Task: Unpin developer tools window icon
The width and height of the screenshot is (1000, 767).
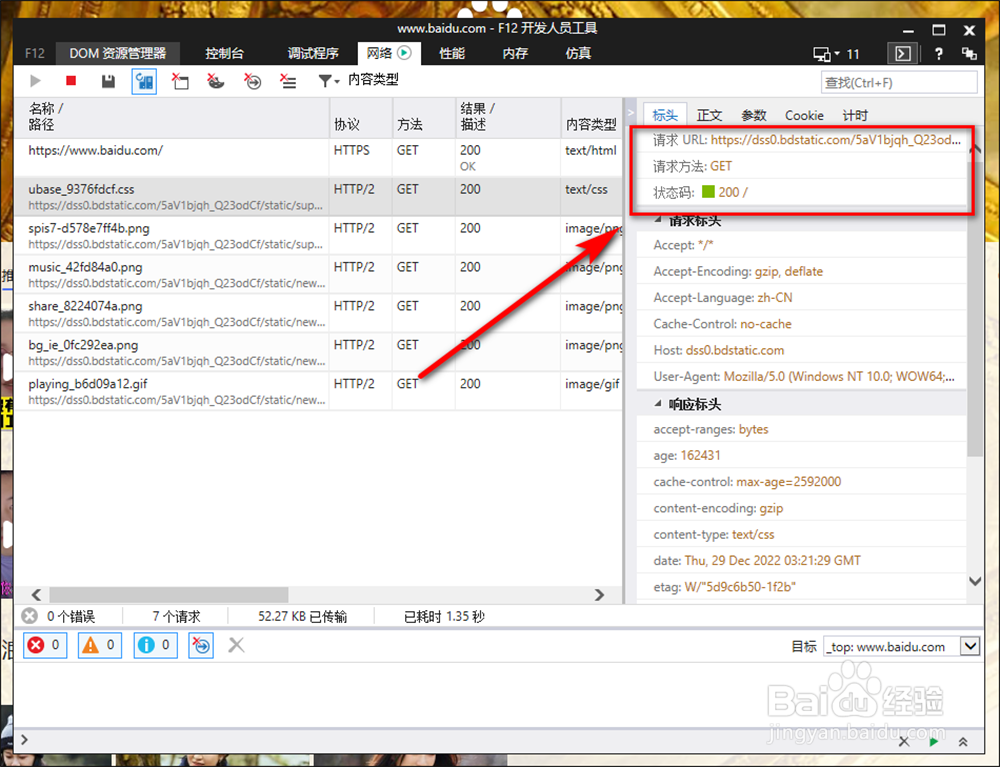Action: [969, 54]
